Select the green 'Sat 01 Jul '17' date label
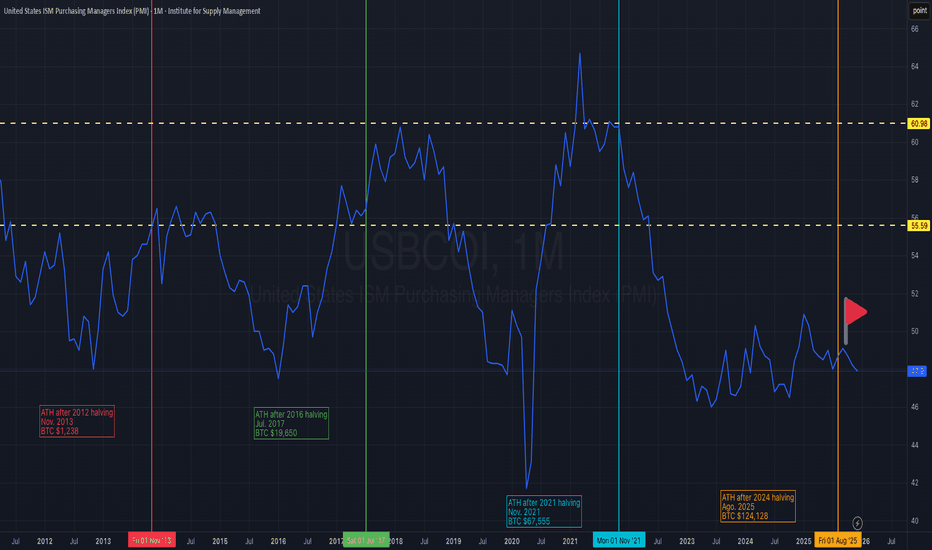The width and height of the screenshot is (932, 550). [366, 540]
